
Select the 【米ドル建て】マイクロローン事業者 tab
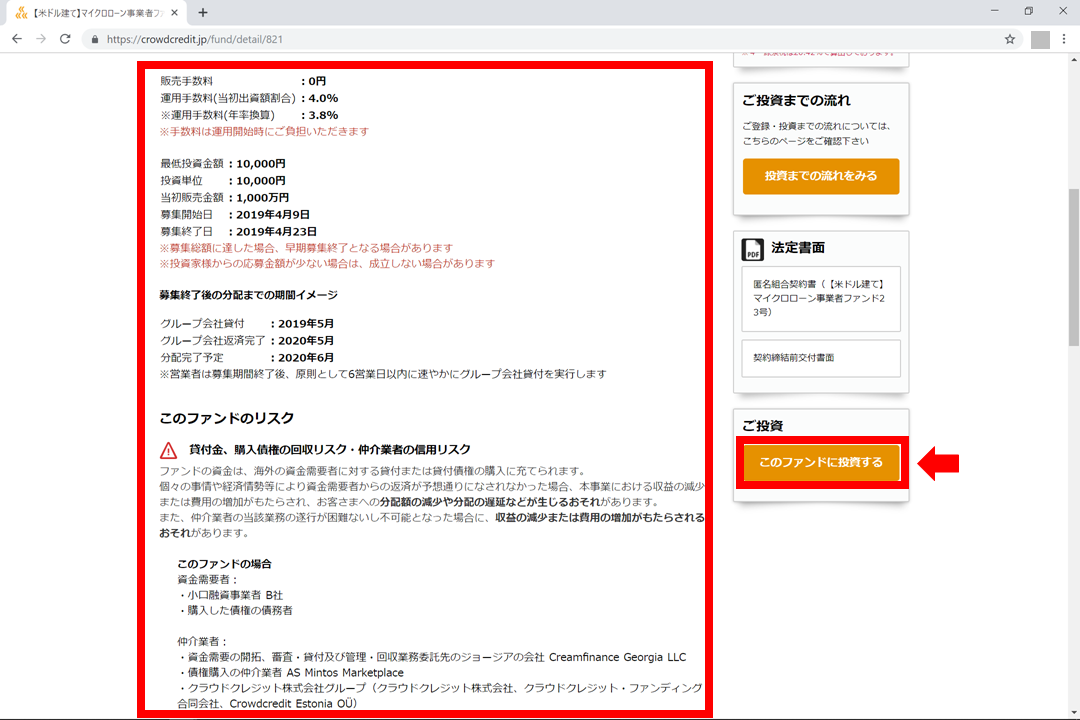95,12
